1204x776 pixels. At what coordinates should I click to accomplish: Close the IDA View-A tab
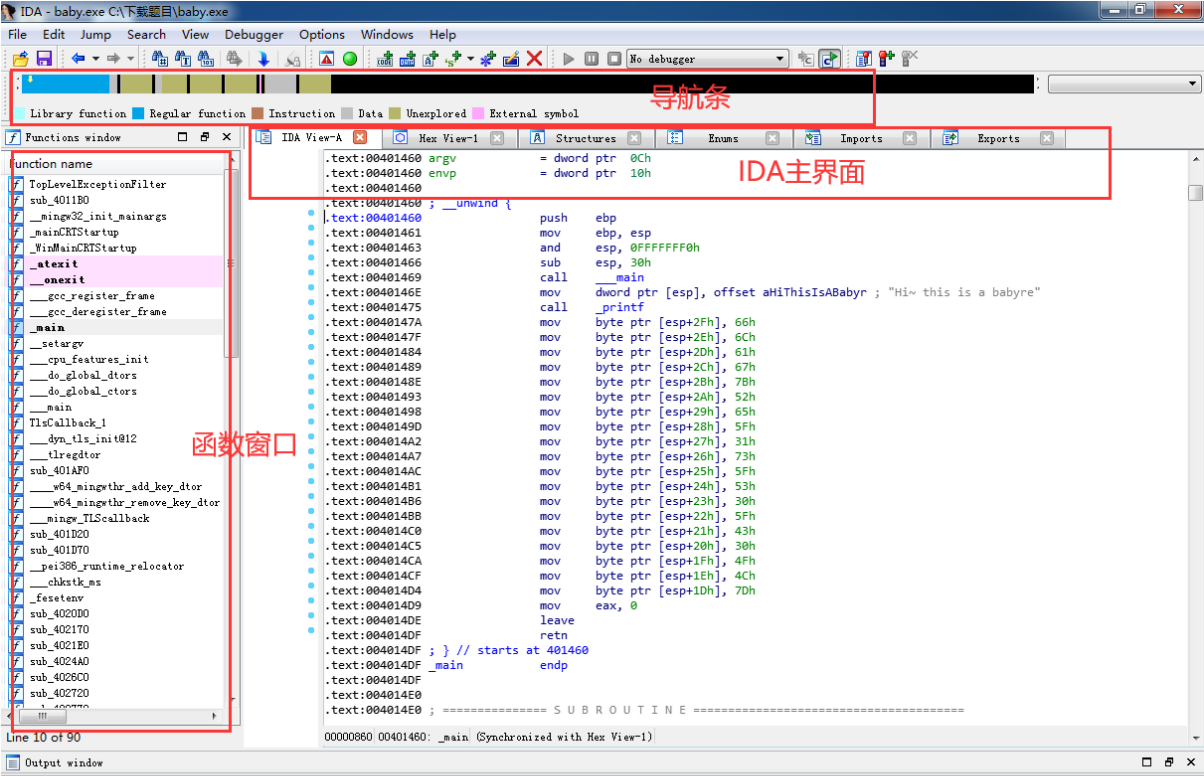tap(361, 138)
